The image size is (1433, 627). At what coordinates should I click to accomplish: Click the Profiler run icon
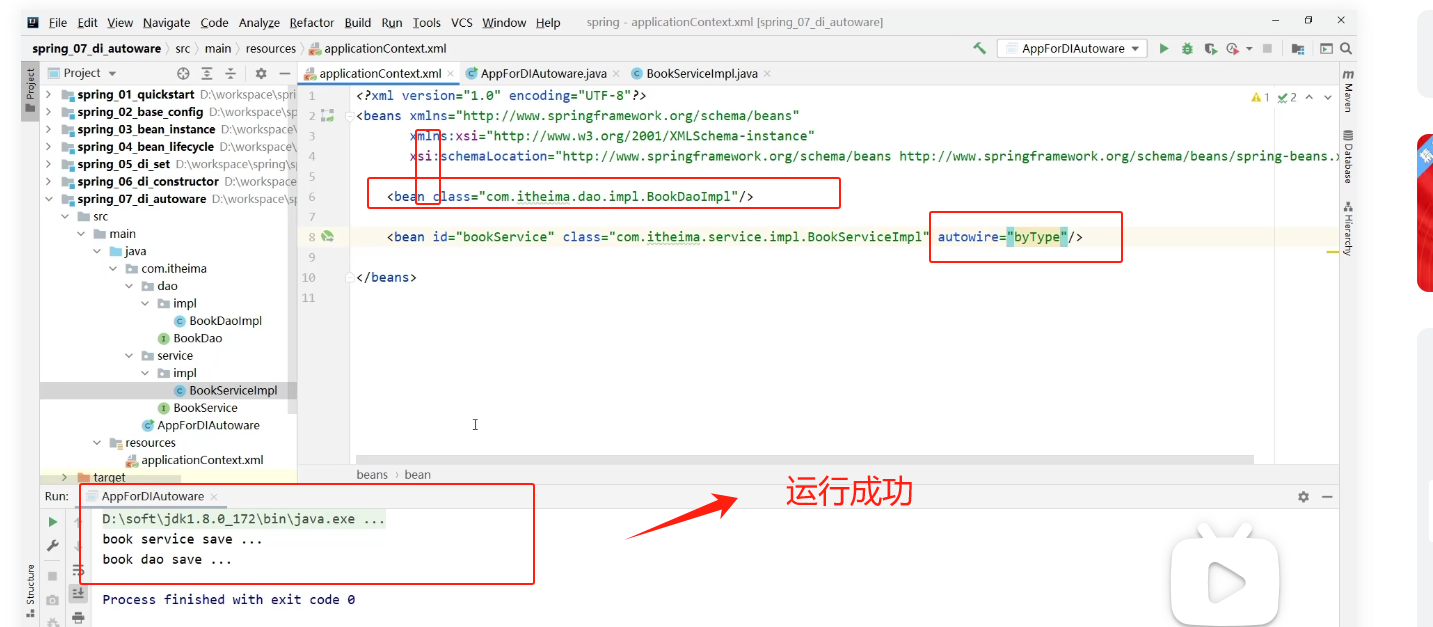(x=1231, y=48)
